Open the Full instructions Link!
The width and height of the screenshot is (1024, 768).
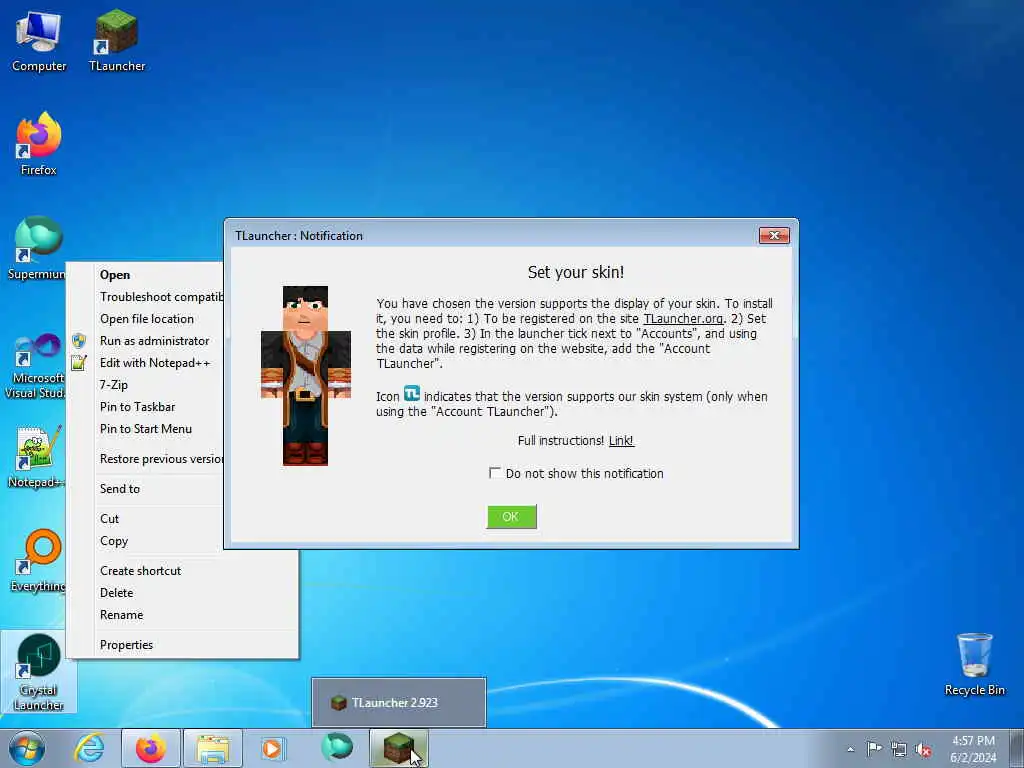click(621, 441)
